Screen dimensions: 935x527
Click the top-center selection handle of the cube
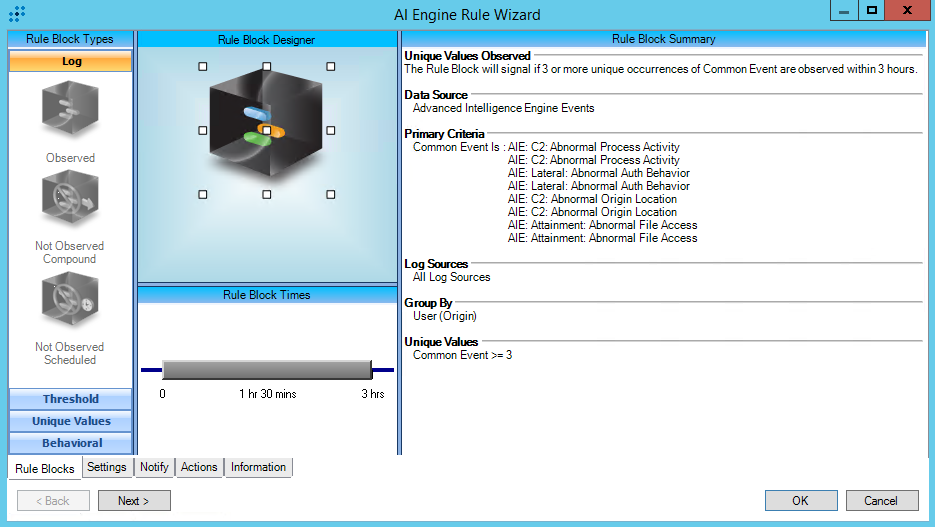pos(267,67)
